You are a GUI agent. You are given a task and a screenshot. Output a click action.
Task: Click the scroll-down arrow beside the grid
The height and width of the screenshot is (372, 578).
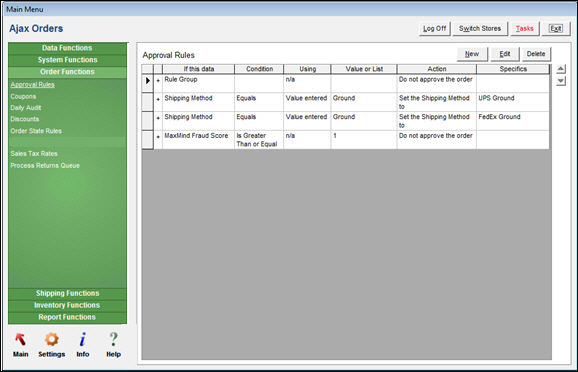[561, 81]
